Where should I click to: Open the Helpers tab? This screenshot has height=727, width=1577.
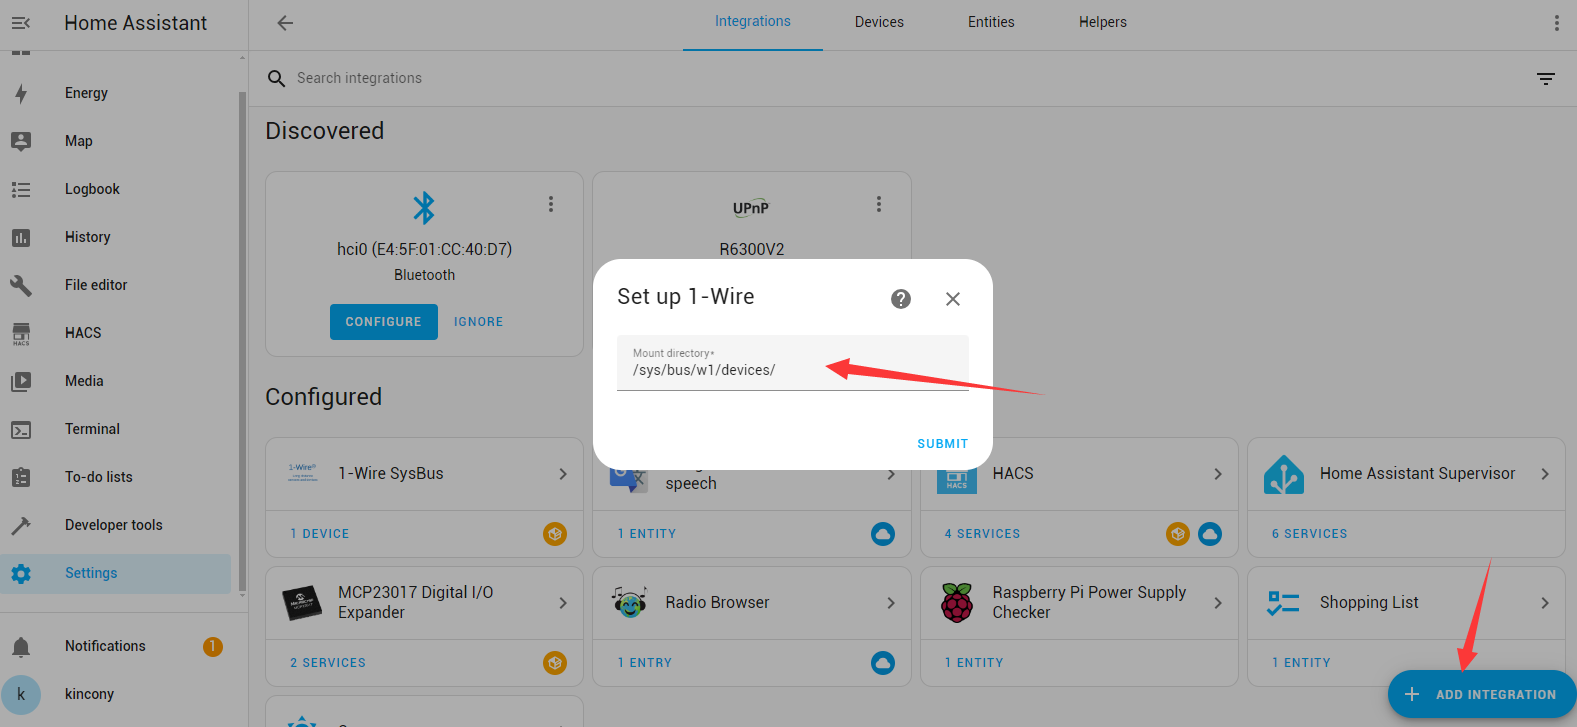tap(1102, 22)
